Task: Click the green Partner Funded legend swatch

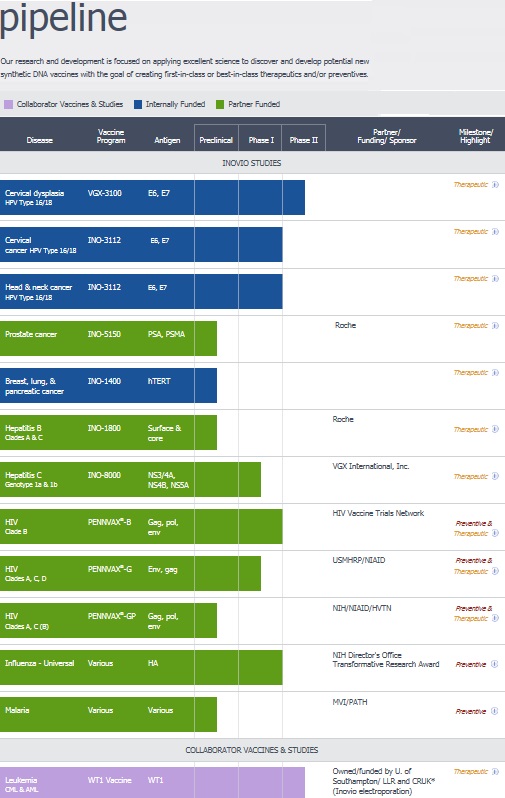Action: coord(220,104)
